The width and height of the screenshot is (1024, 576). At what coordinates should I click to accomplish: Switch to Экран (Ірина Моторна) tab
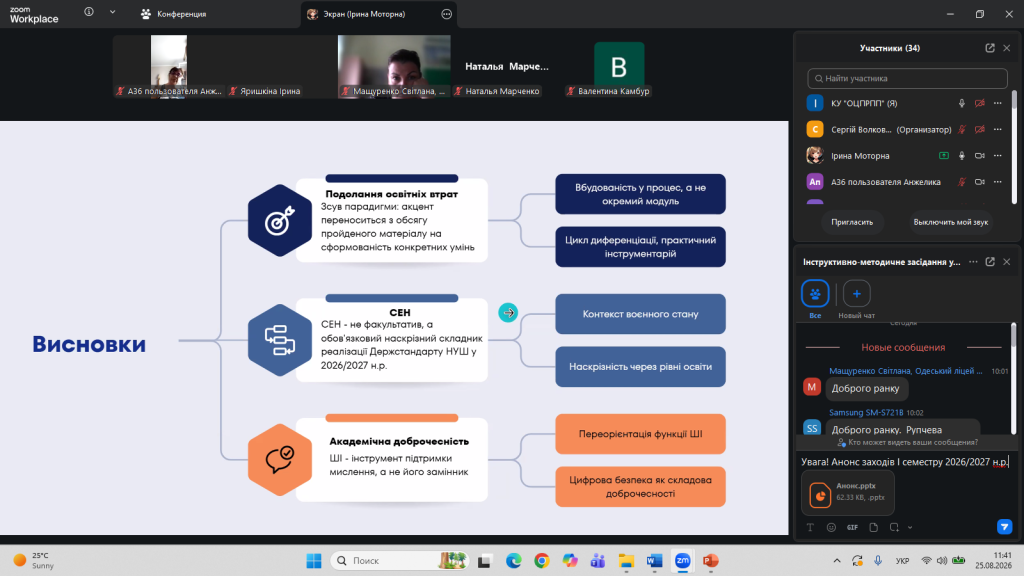pyautogui.click(x=364, y=14)
